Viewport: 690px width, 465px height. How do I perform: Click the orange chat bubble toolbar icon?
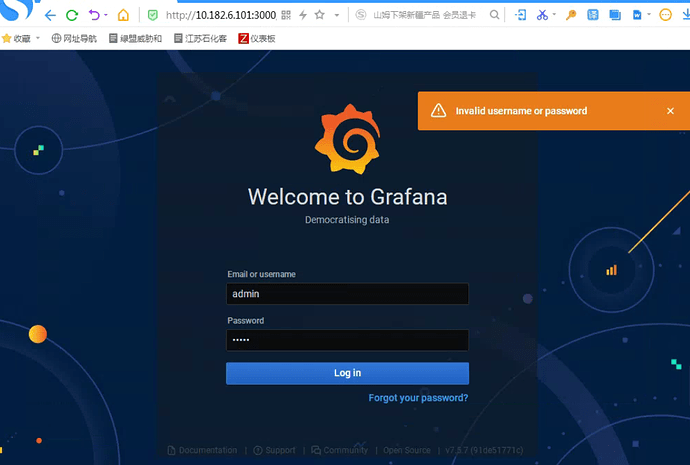coord(665,15)
